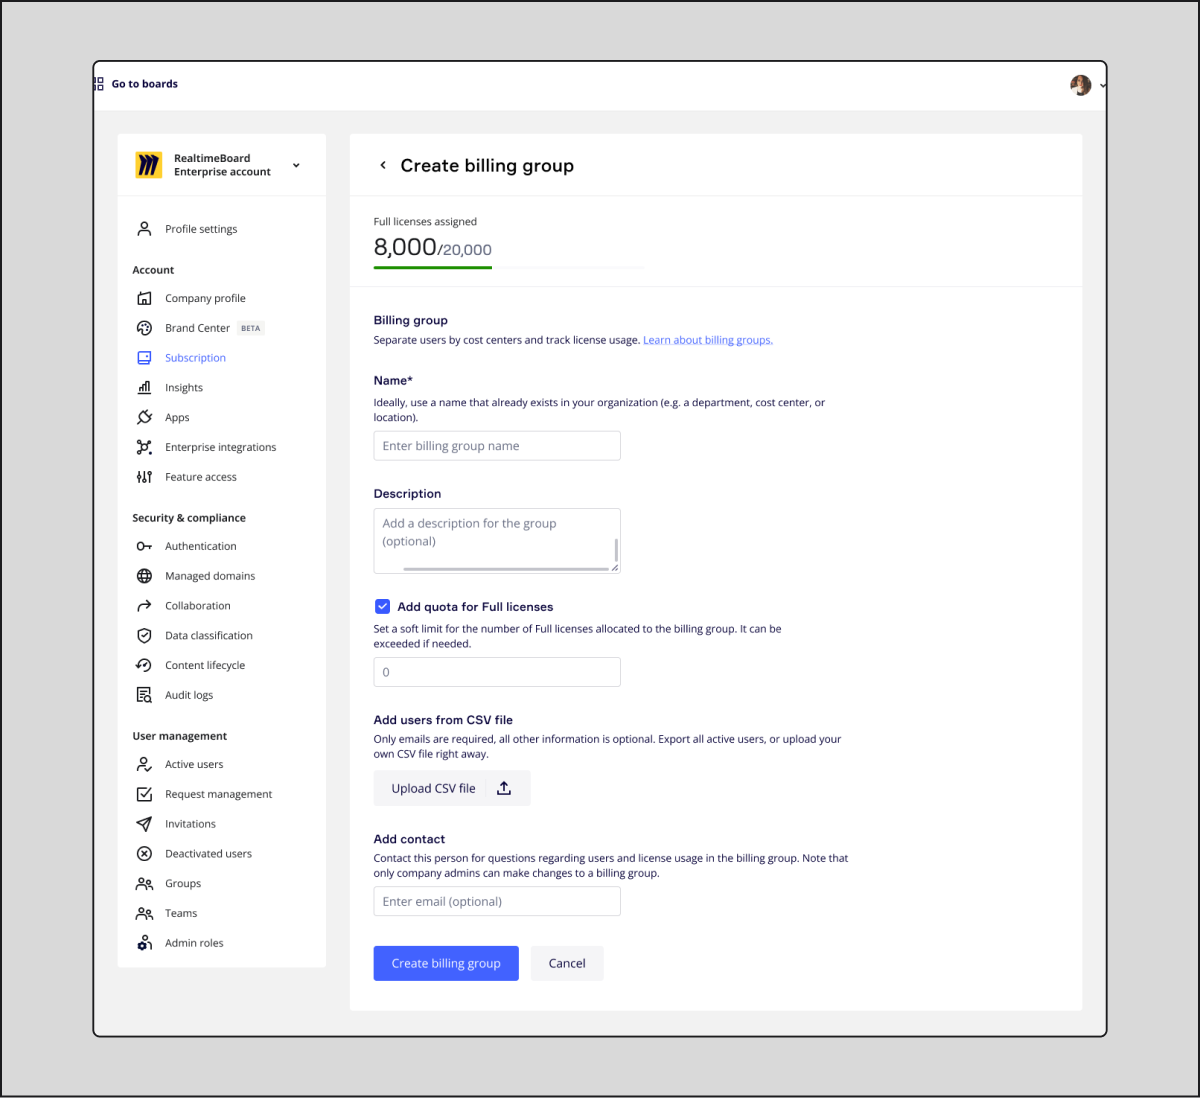Open Learn about billing groups link
This screenshot has width=1200, height=1098.
707,340
